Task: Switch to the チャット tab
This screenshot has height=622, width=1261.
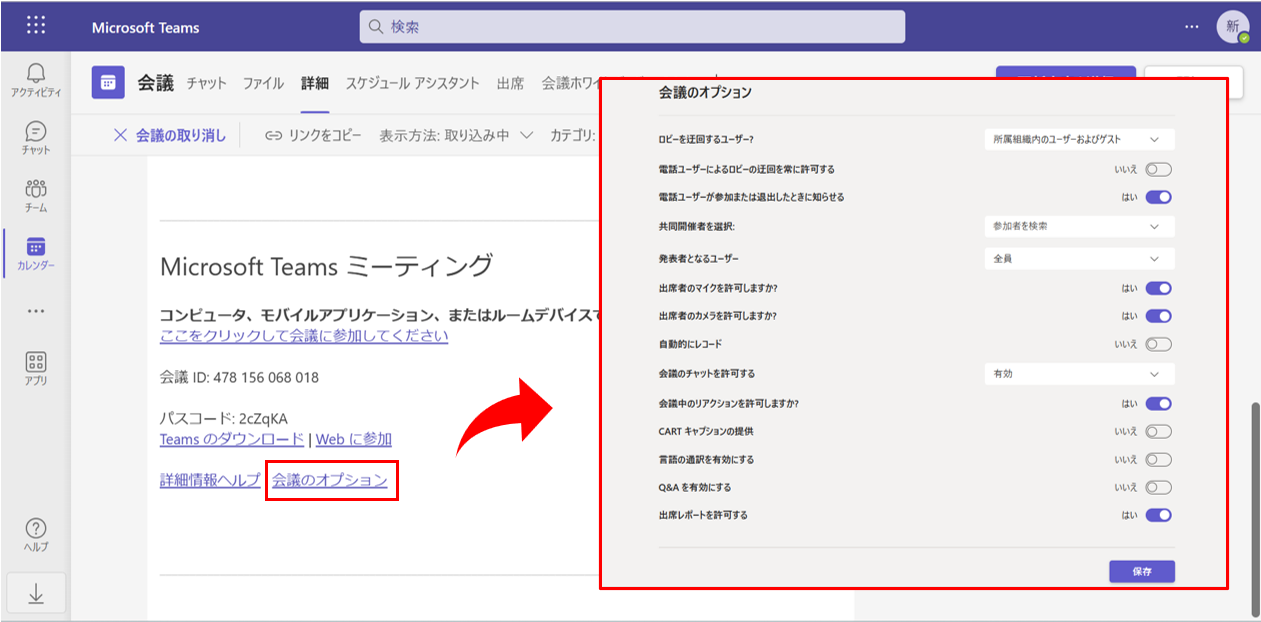Action: 207,83
